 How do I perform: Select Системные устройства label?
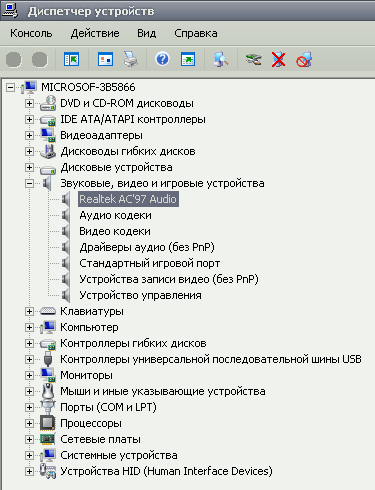[x=119, y=455]
